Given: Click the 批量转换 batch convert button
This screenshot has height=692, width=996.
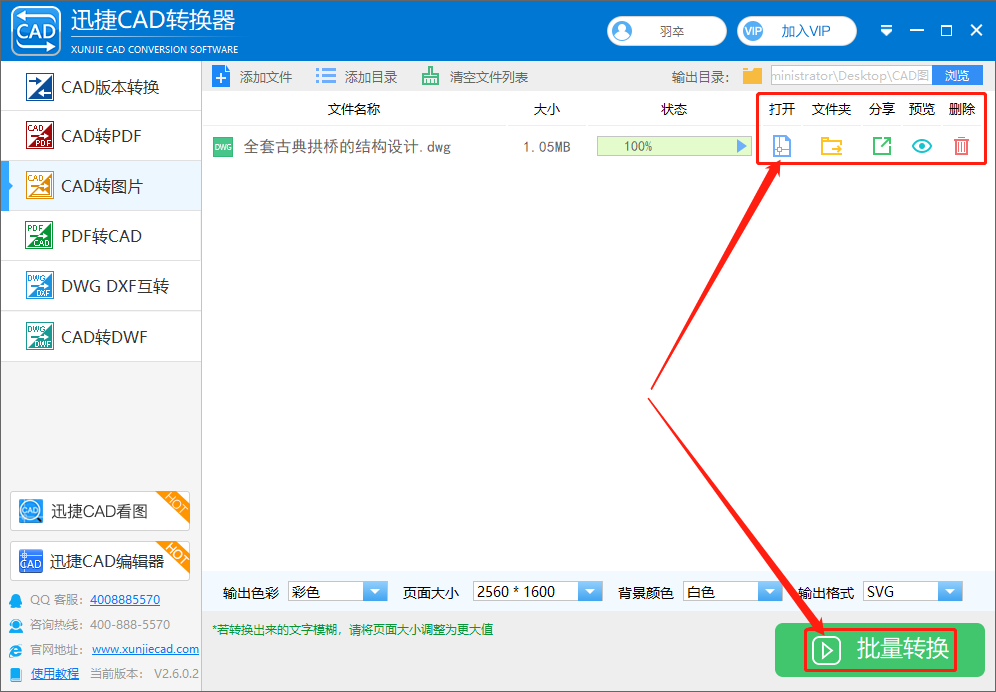Looking at the screenshot, I should 880,649.
